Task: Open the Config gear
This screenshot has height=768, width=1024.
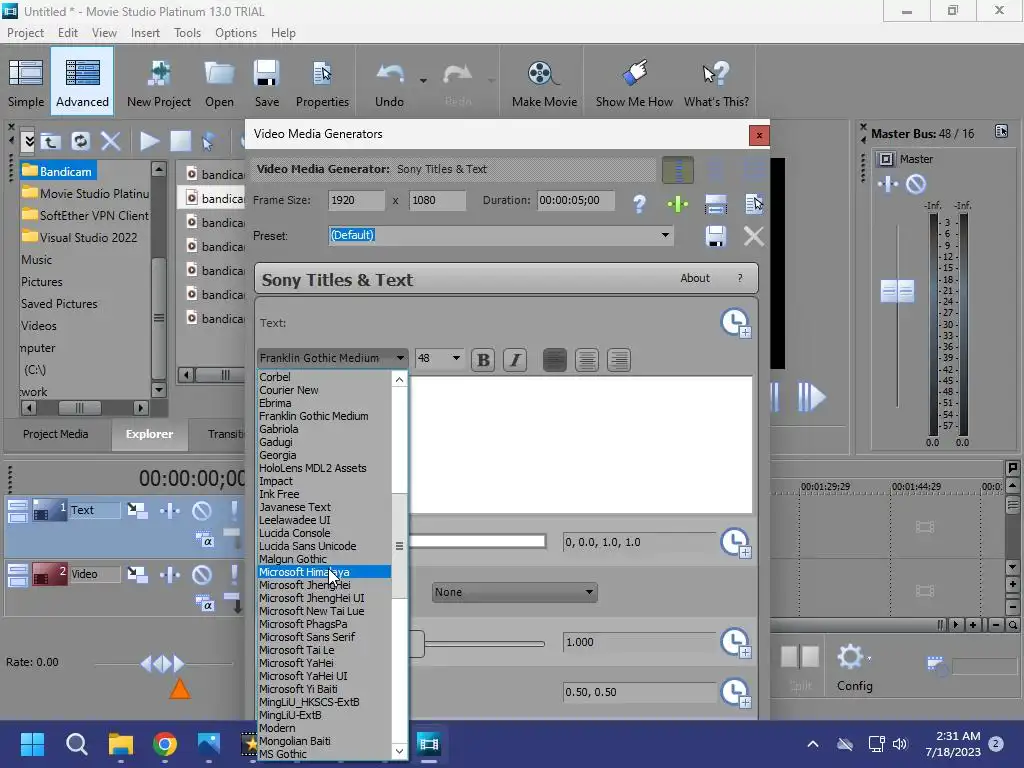Action: 854,667
